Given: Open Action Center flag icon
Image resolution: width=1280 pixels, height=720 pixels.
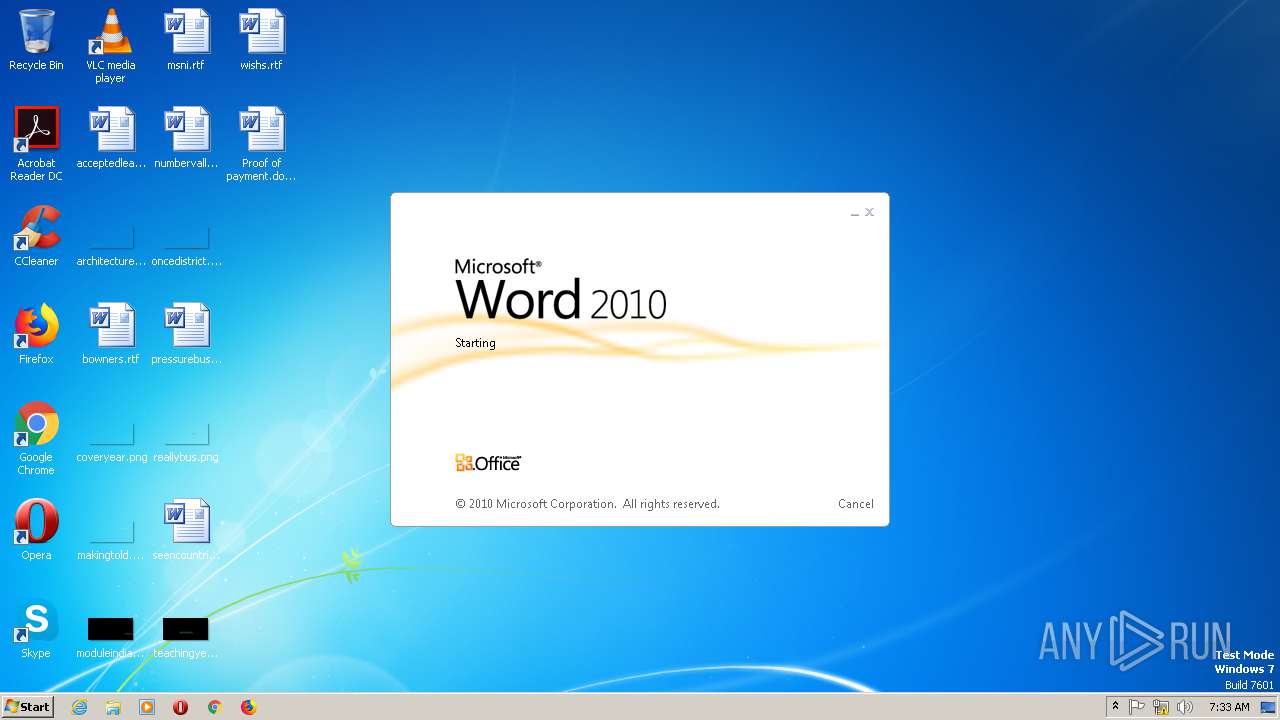Looking at the screenshot, I should click(1137, 707).
